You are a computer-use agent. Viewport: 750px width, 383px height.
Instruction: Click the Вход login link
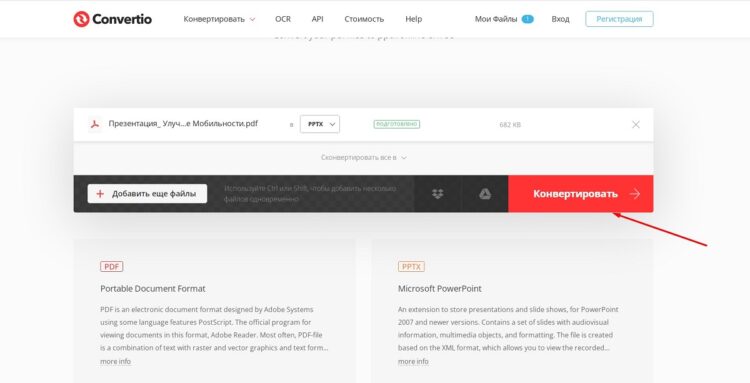[x=560, y=19]
